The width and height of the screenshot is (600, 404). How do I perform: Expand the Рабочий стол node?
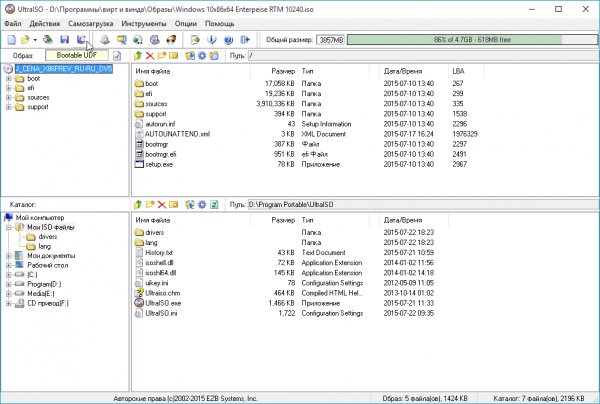[8, 265]
